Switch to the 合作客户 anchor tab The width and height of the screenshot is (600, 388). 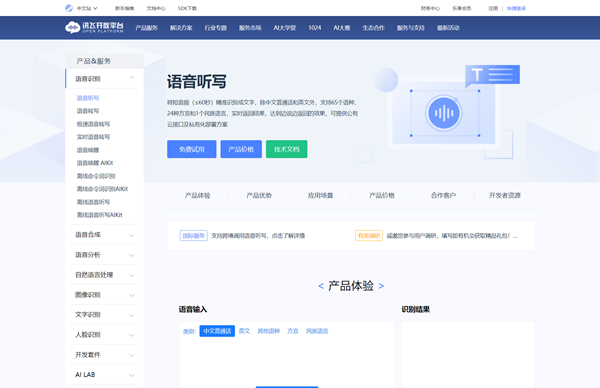point(443,196)
